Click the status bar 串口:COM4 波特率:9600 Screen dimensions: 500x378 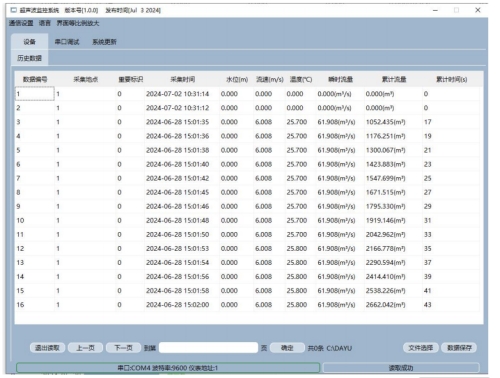point(168,368)
